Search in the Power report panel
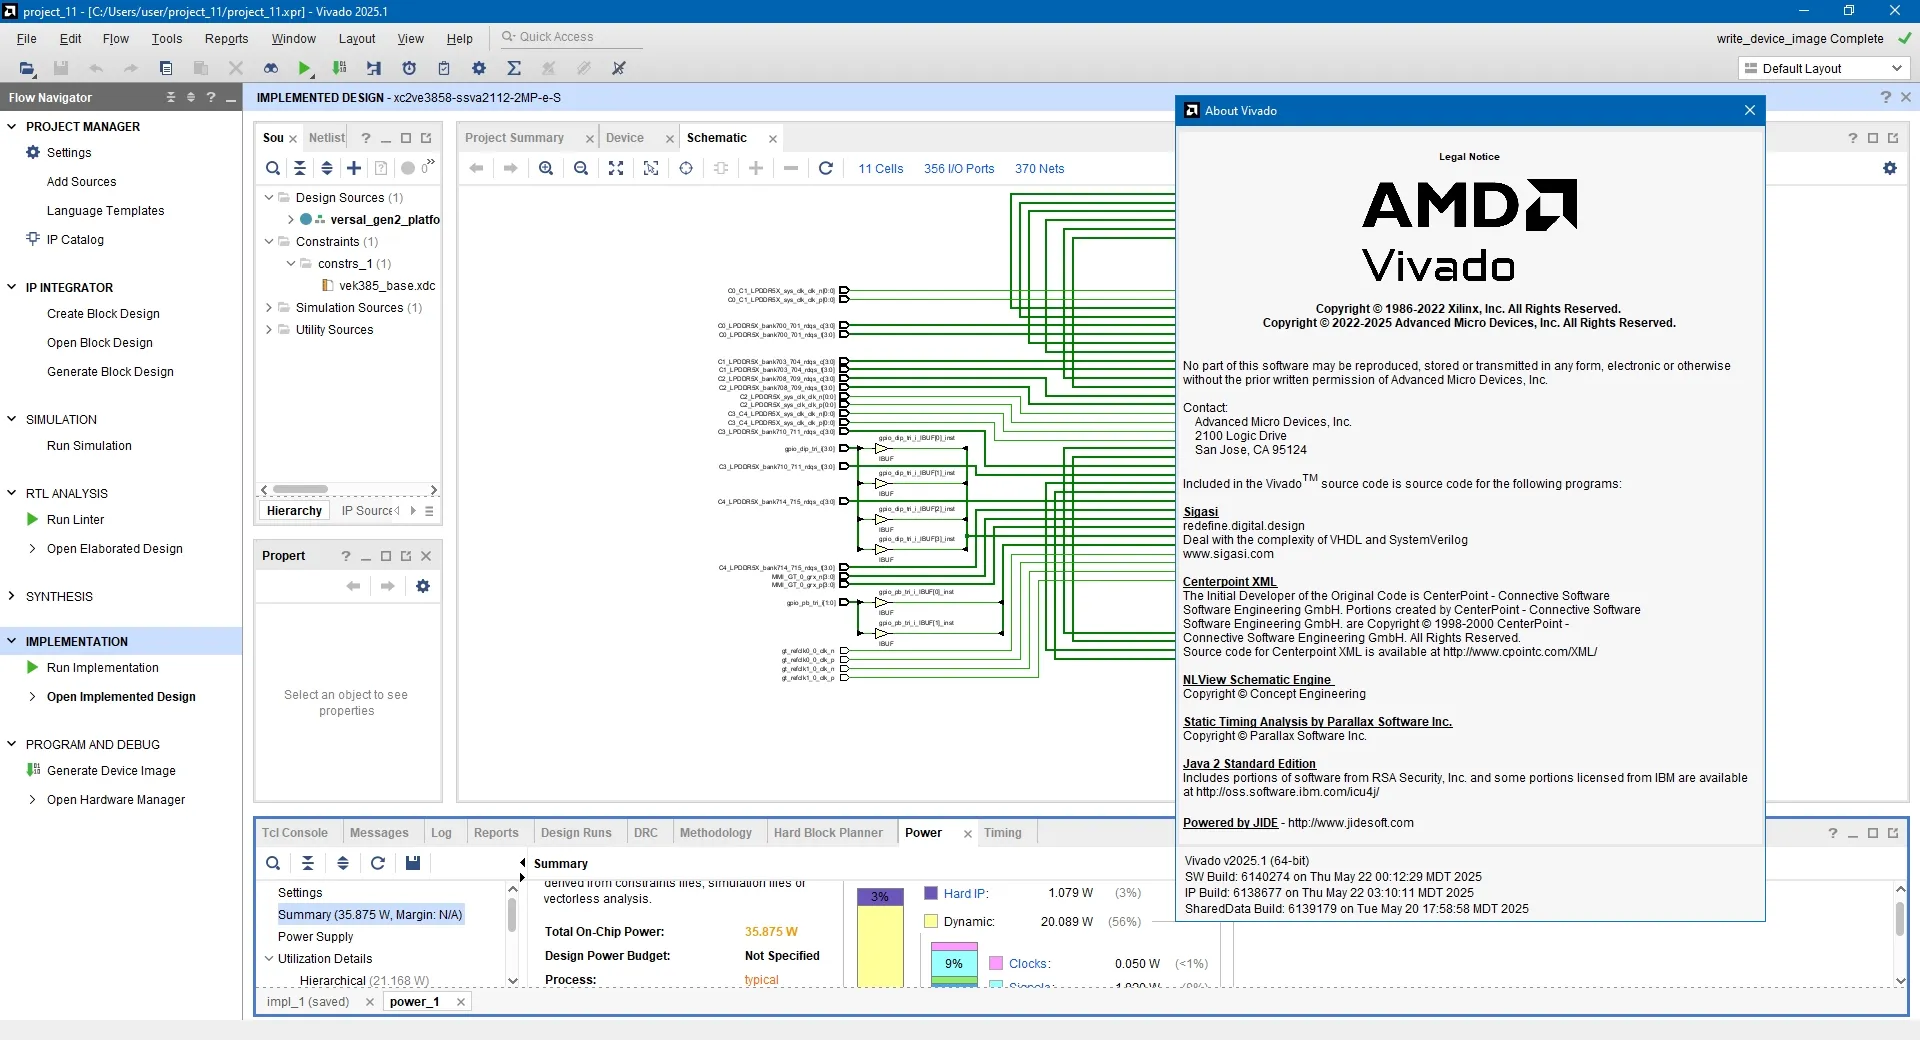 273,863
